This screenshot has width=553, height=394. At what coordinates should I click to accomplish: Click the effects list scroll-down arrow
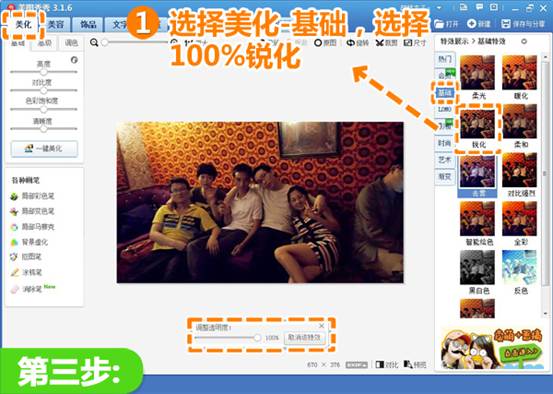(545, 313)
